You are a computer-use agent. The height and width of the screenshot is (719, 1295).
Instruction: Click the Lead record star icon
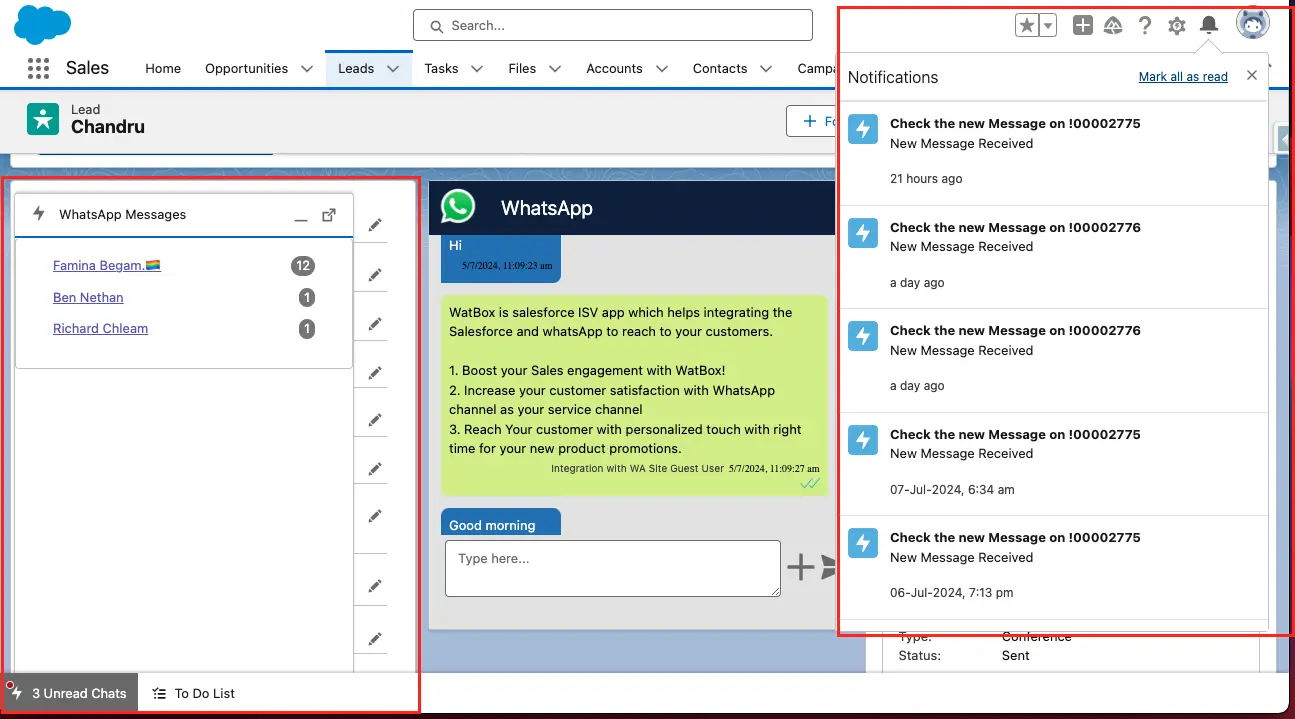tap(43, 119)
